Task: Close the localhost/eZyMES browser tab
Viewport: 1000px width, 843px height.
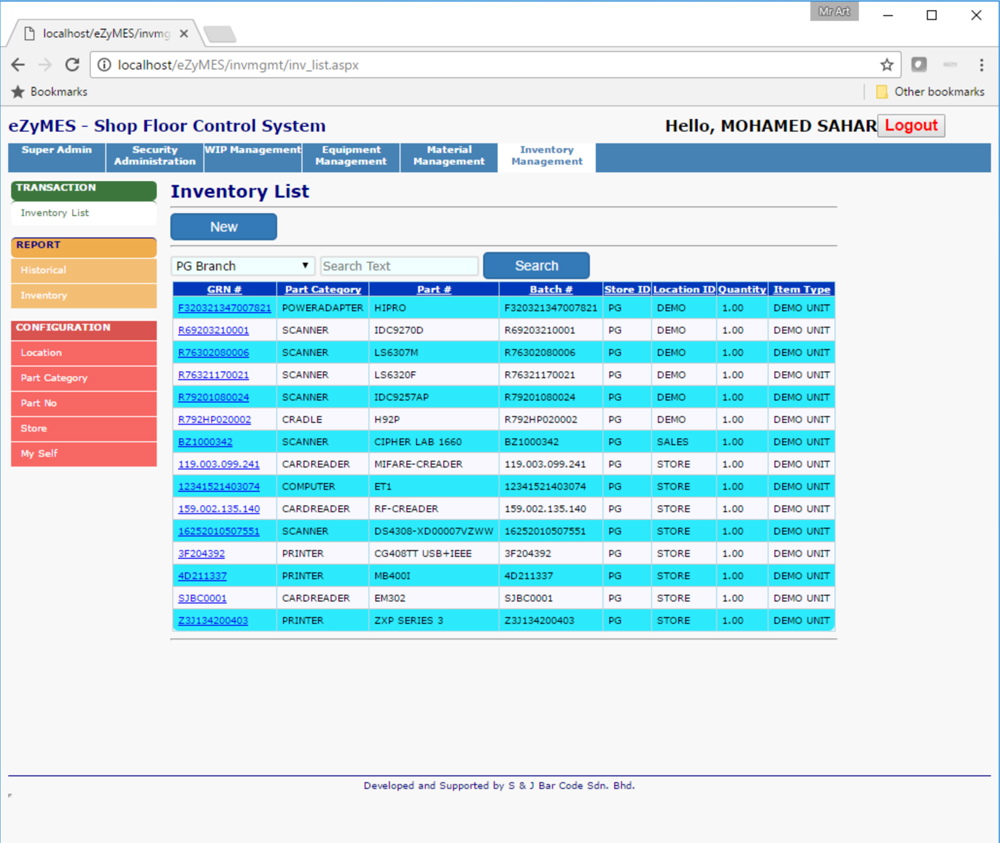Action: [183, 33]
